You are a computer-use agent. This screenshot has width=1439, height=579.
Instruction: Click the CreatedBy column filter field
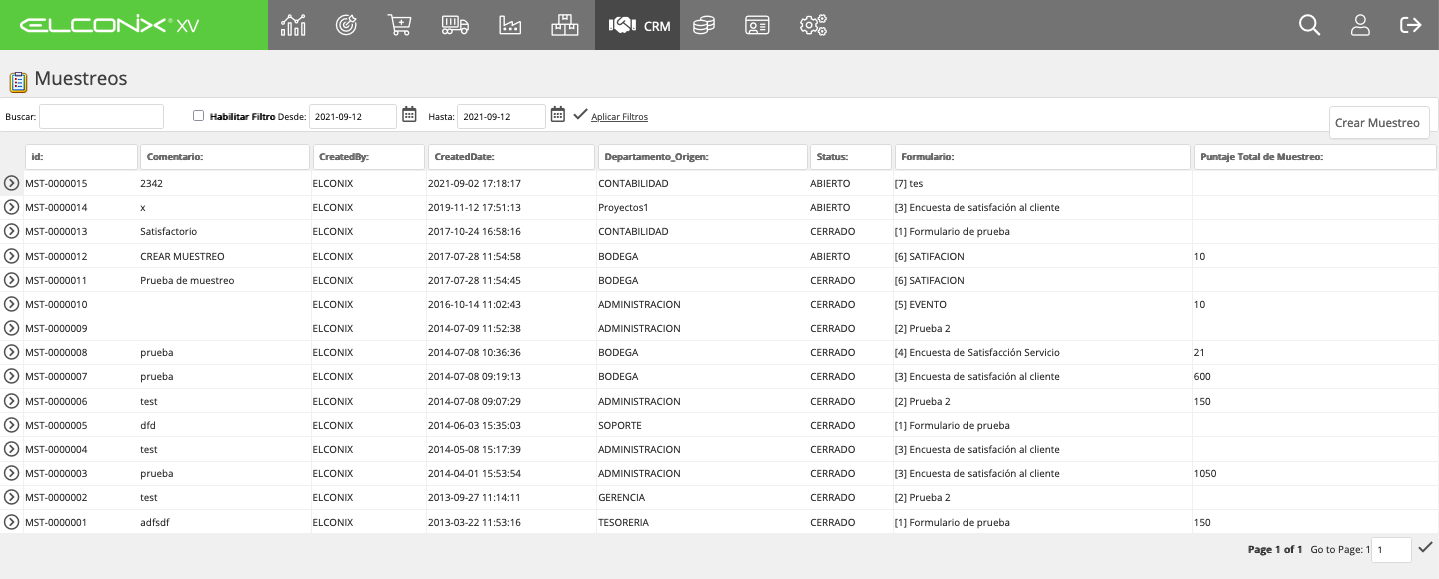click(x=369, y=157)
